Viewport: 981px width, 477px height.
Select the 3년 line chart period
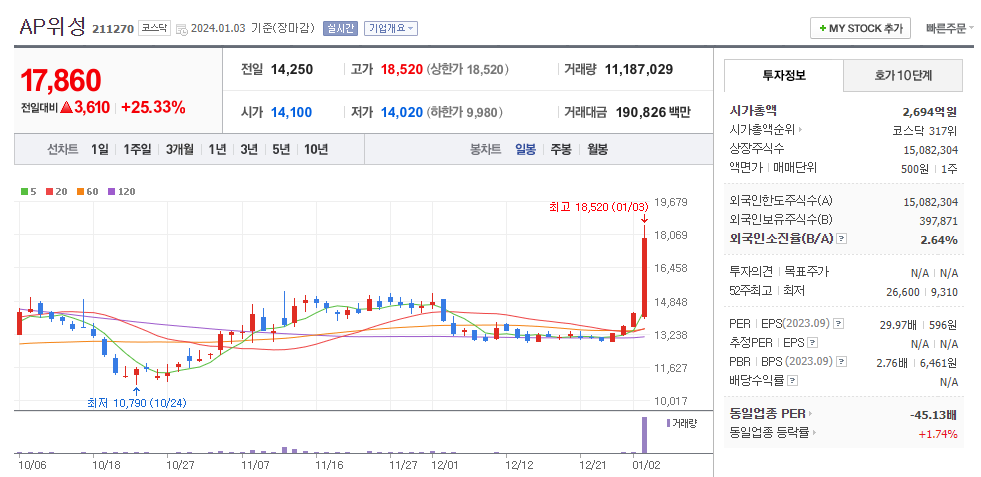(248, 150)
